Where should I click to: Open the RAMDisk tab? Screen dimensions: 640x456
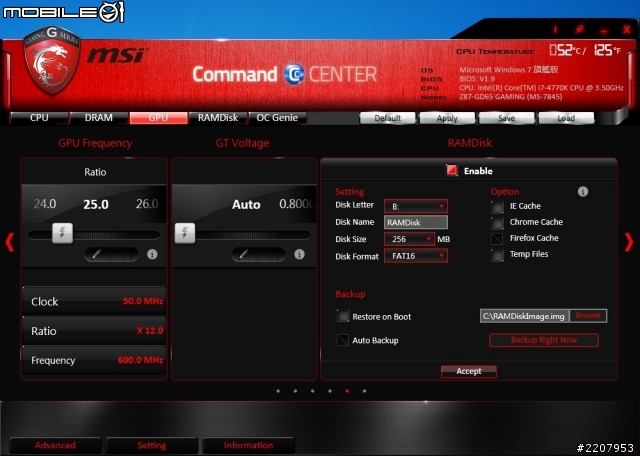pyautogui.click(x=218, y=118)
